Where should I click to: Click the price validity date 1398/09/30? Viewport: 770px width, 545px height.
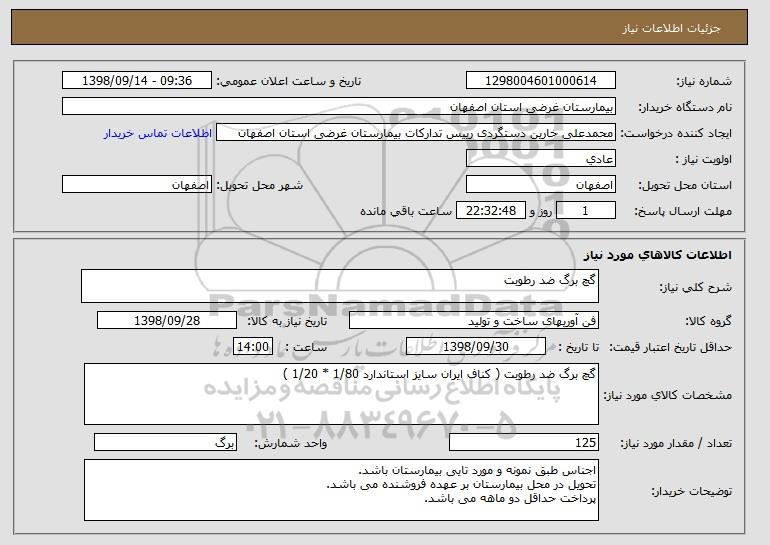pos(476,347)
